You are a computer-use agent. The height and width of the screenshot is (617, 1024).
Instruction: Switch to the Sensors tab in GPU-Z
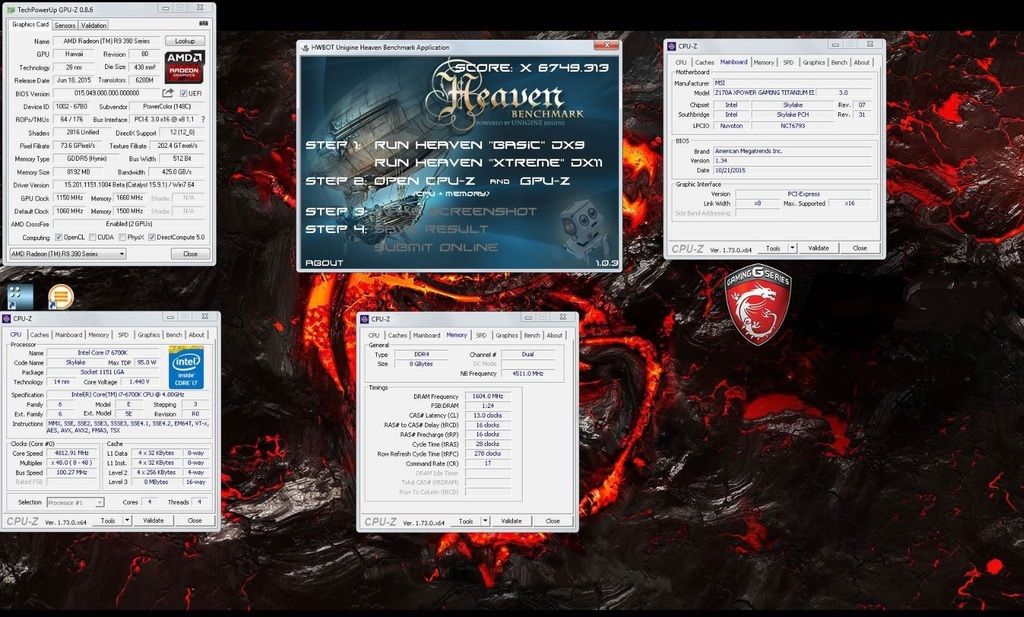65,25
